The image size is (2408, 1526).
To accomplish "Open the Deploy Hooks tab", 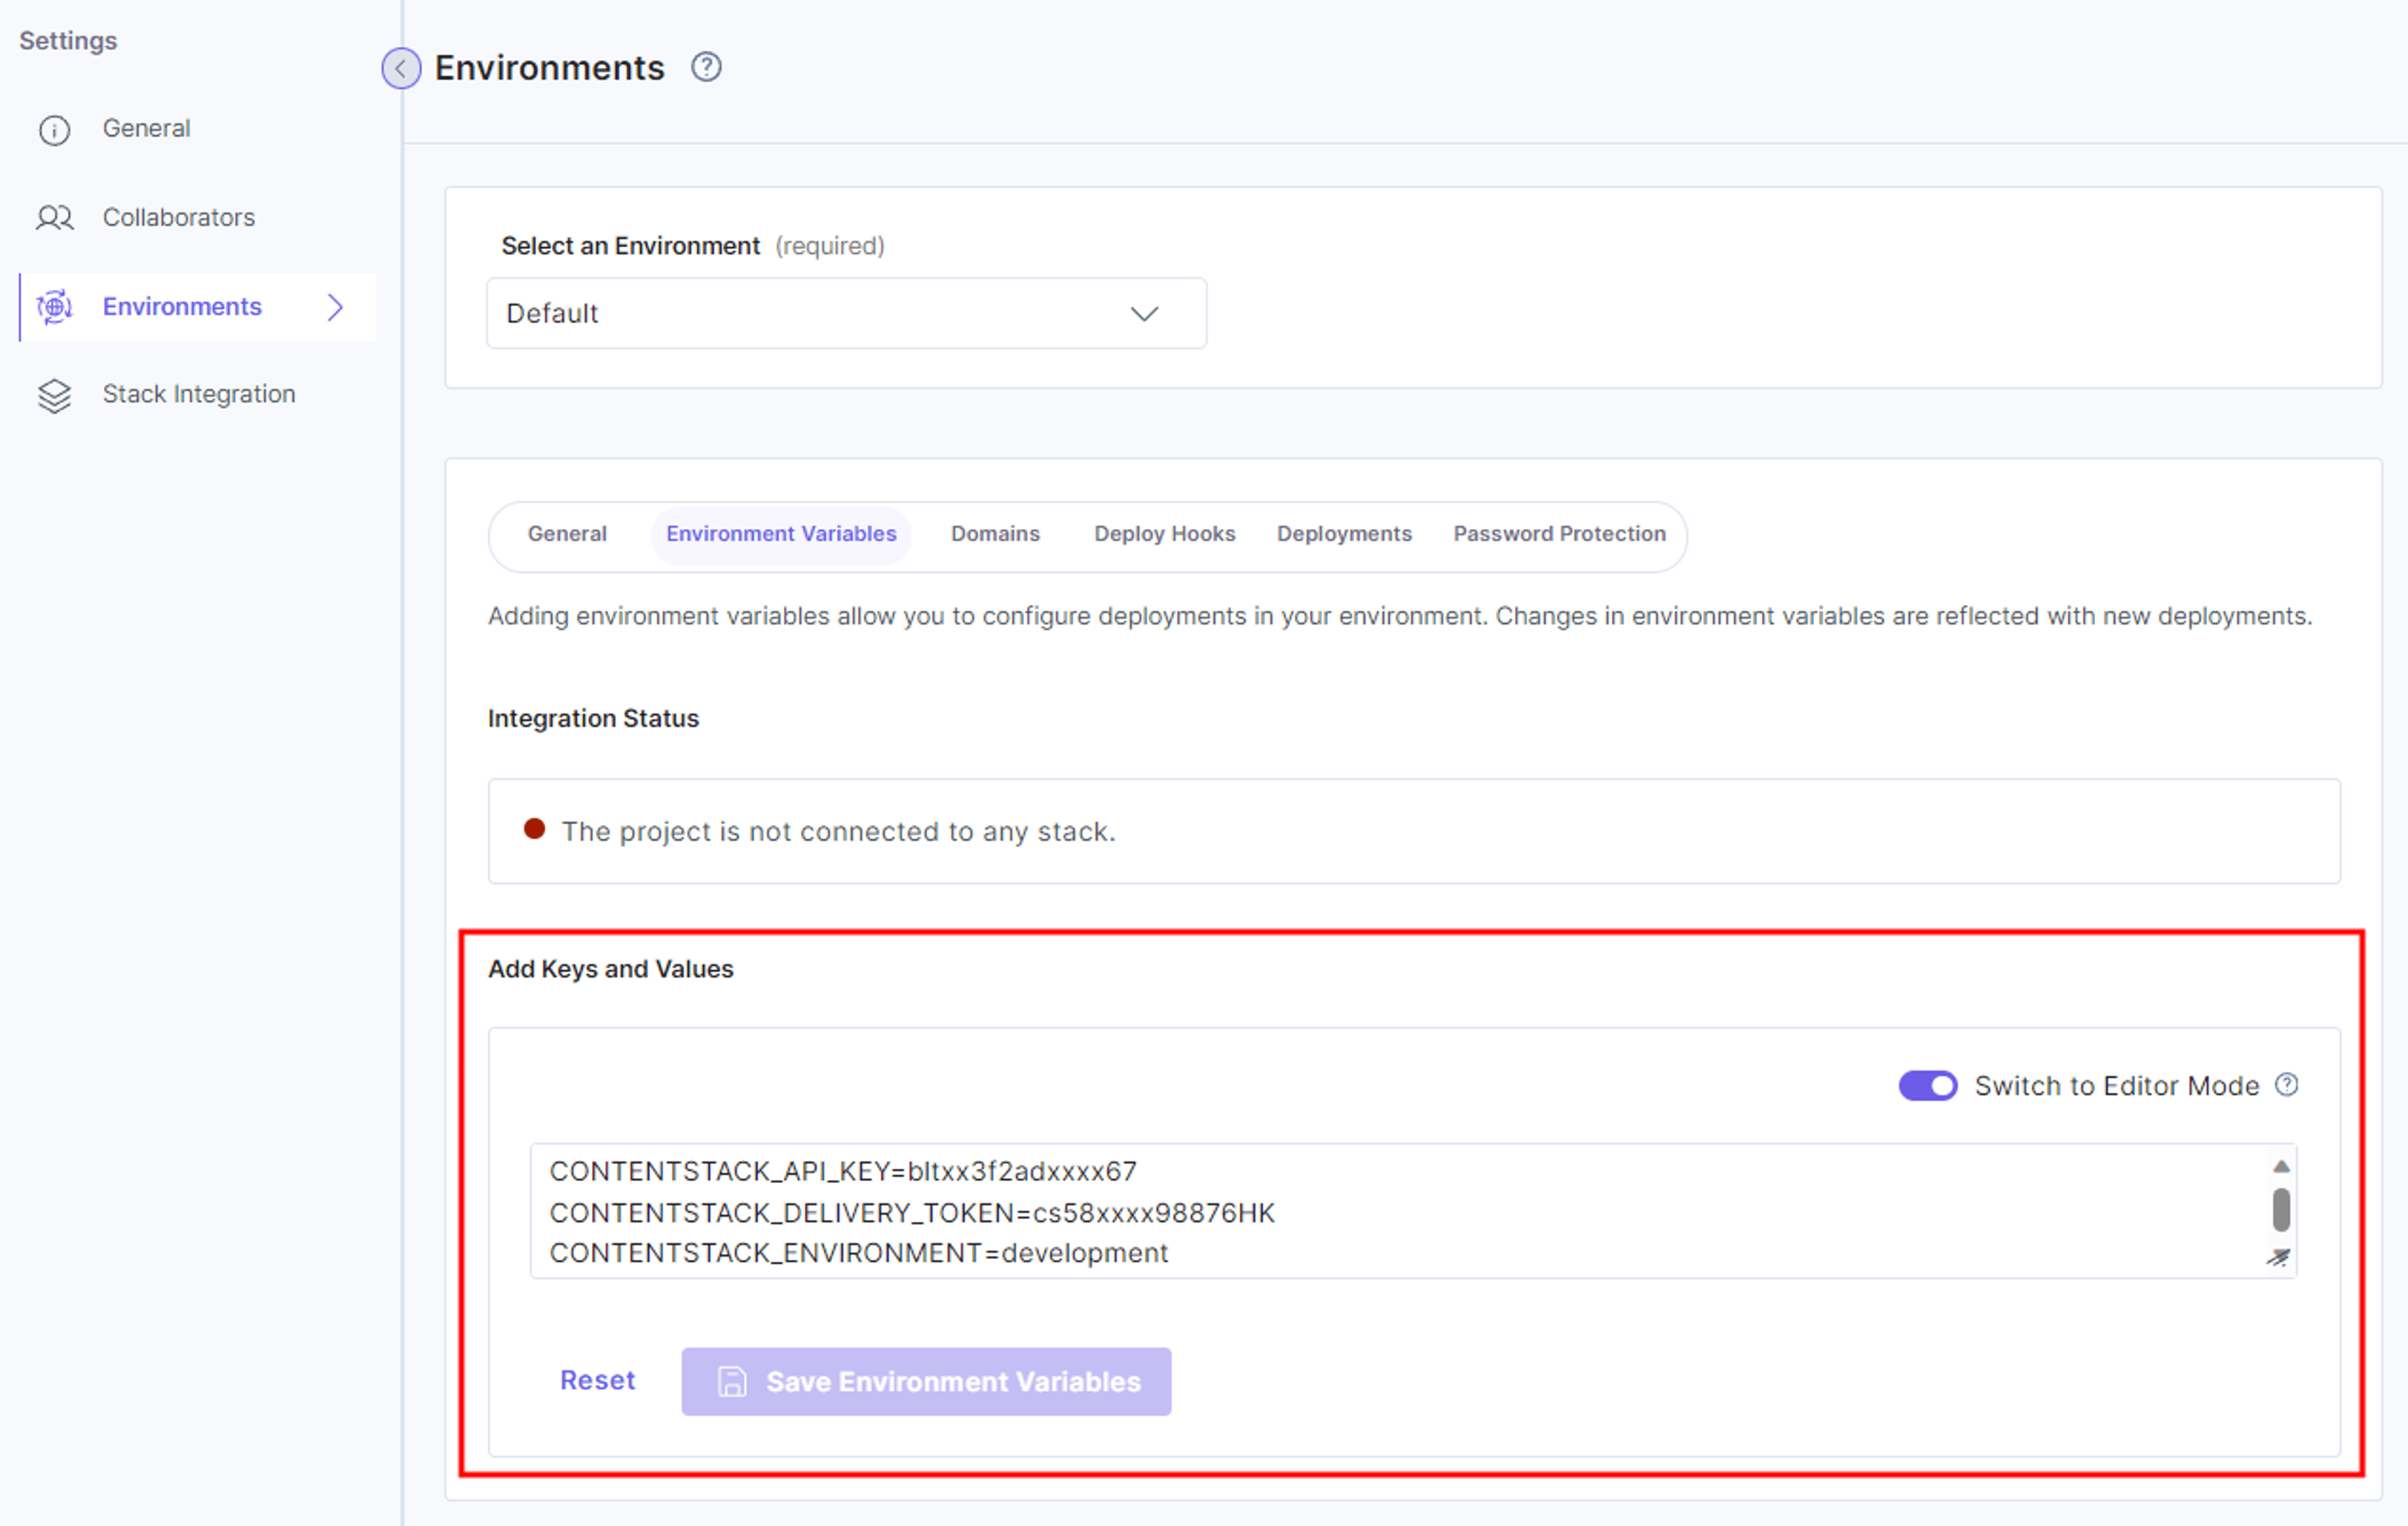I will click(x=1164, y=534).
